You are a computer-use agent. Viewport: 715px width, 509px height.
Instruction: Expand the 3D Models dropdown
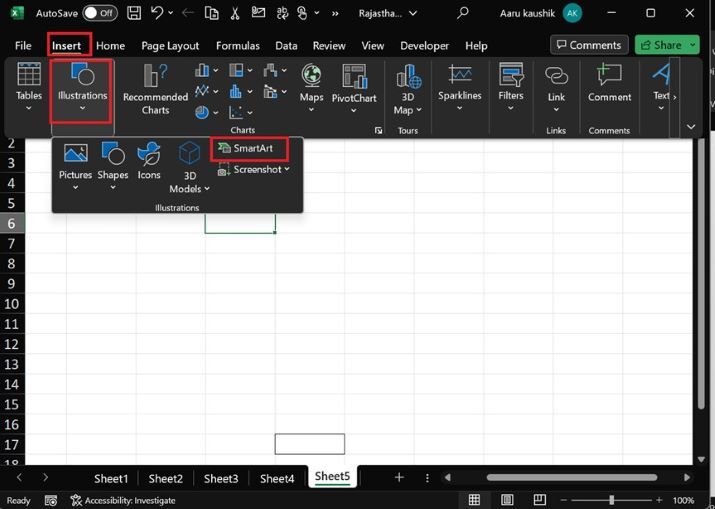189,167
